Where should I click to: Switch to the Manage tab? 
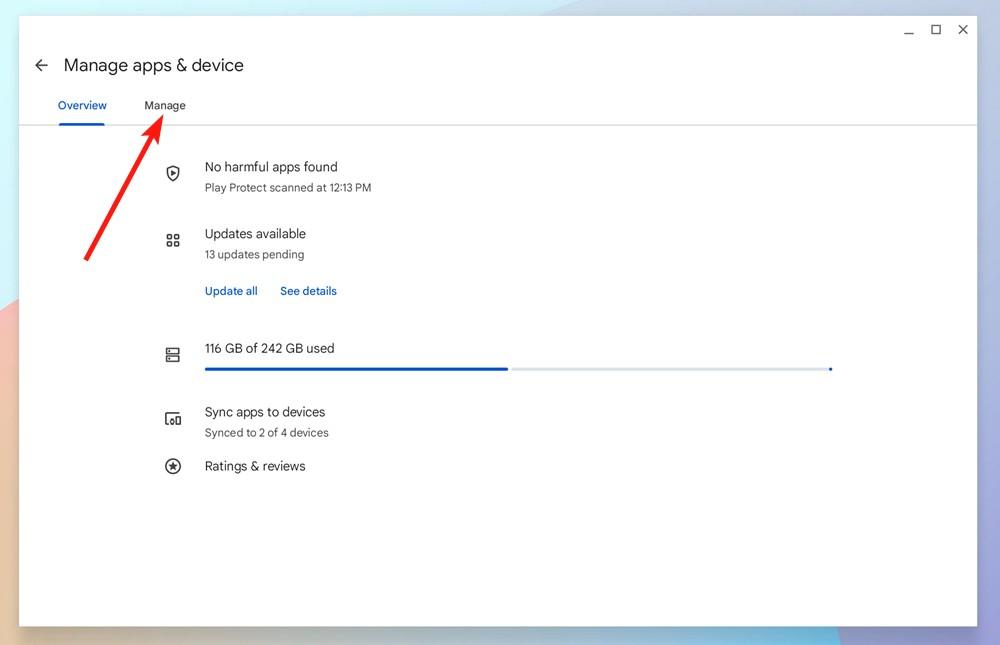[x=165, y=105]
